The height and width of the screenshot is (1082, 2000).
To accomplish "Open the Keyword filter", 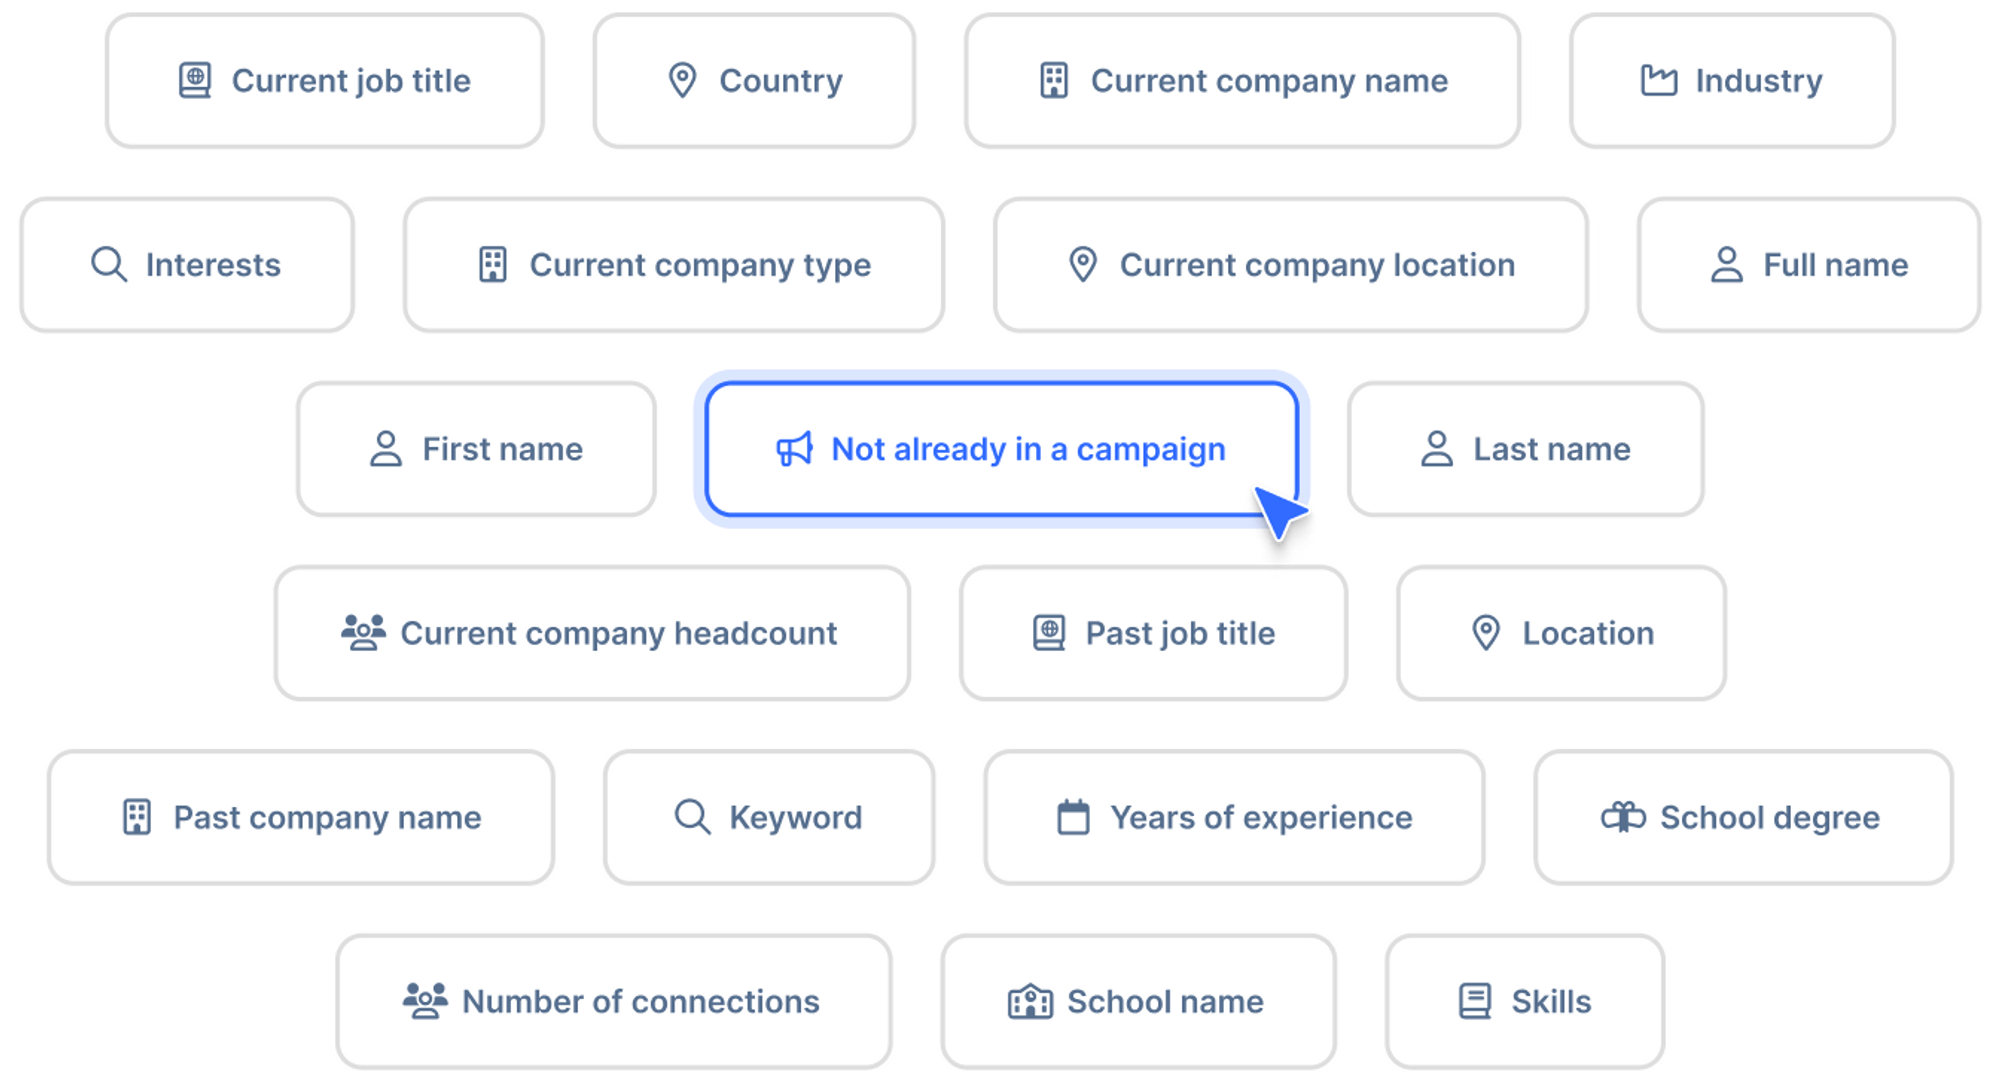I will tap(769, 817).
